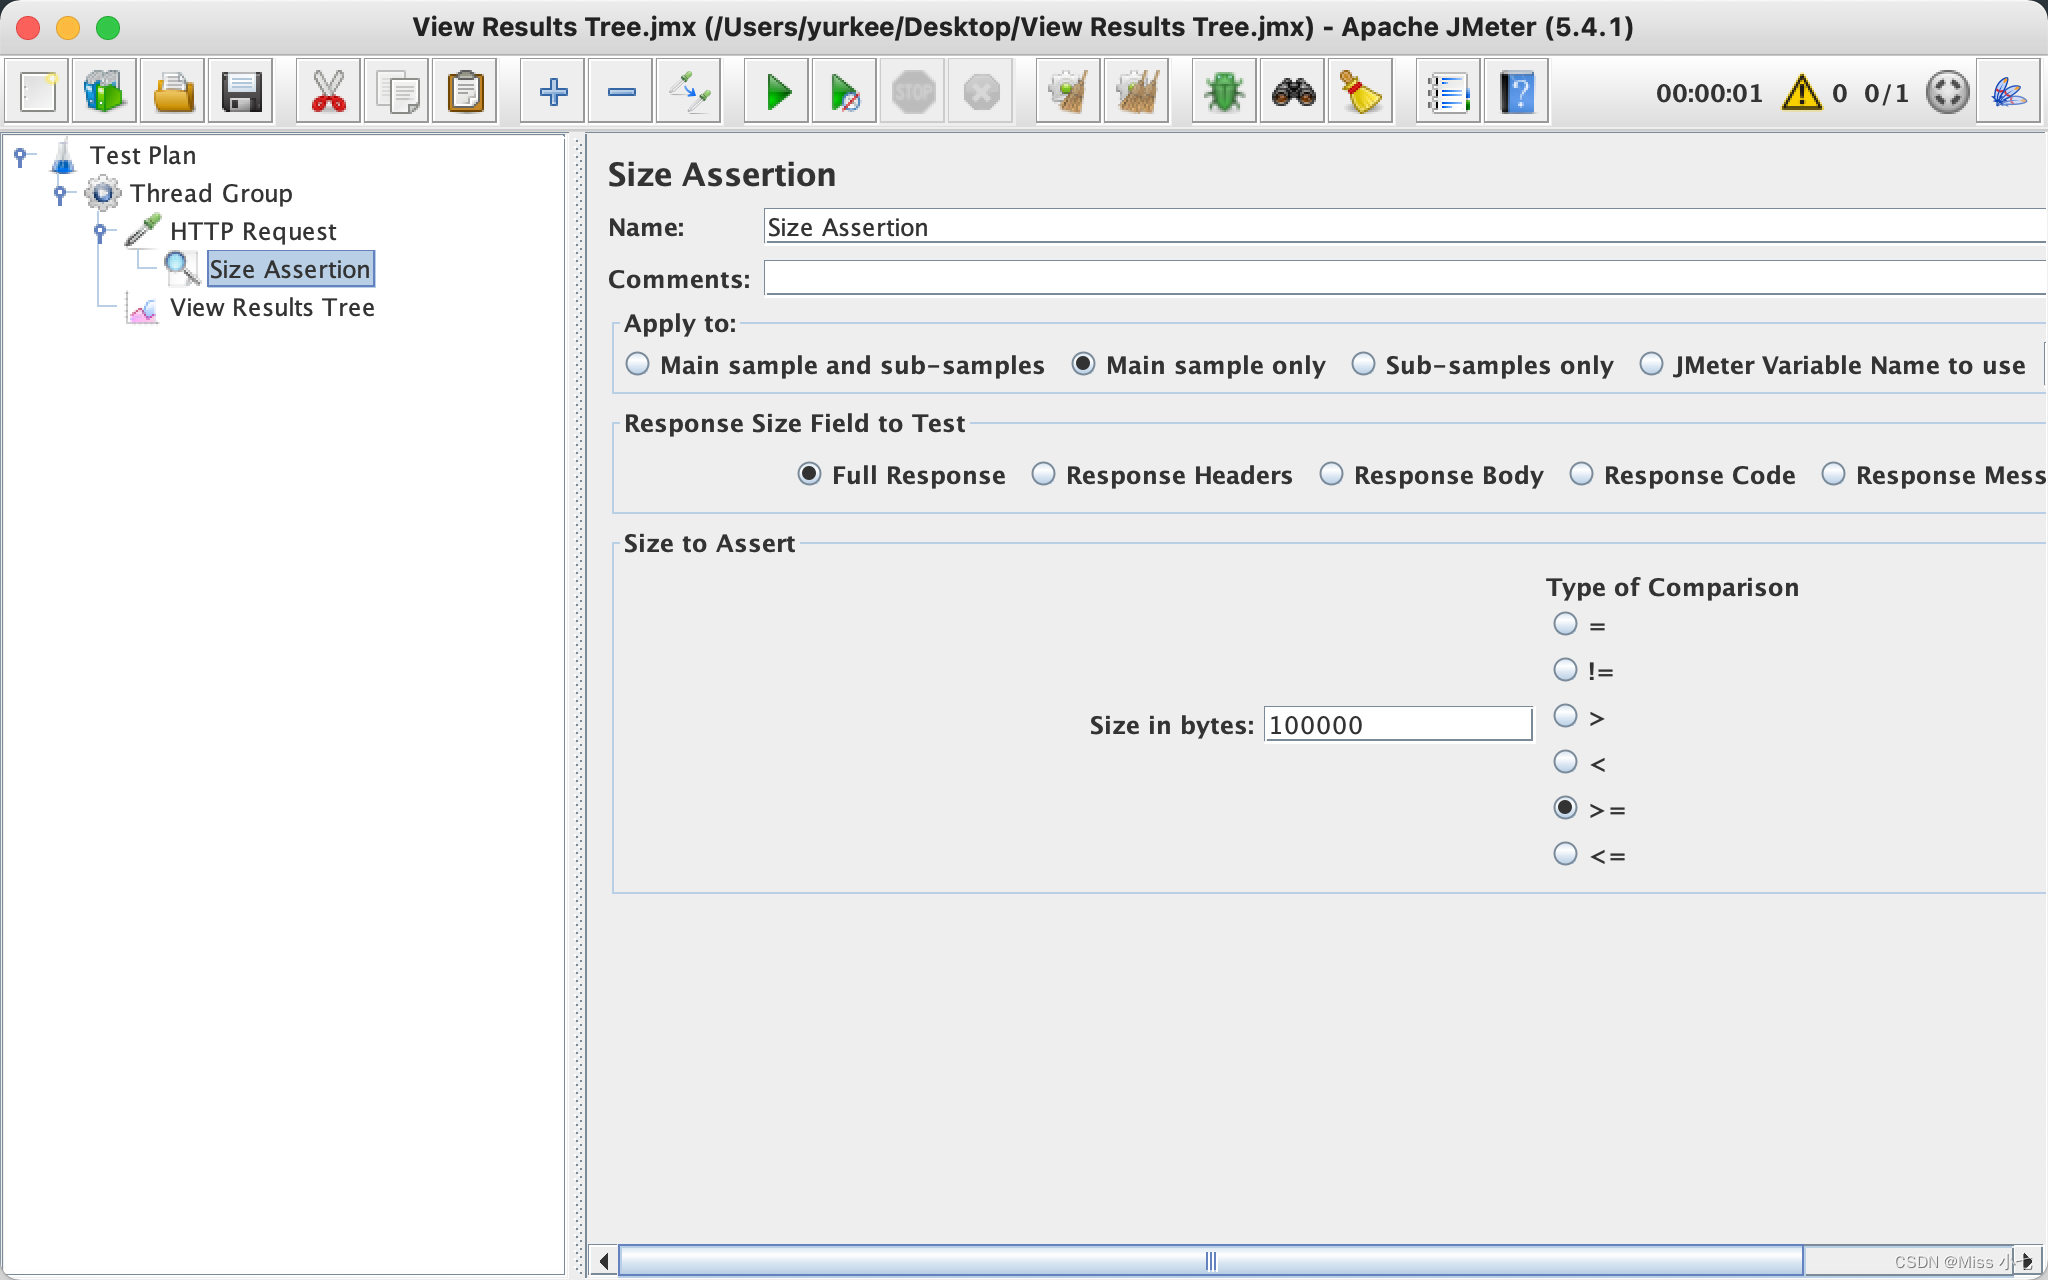2048x1280 pixels.
Task: Click the Name input field
Action: coord(1405,227)
